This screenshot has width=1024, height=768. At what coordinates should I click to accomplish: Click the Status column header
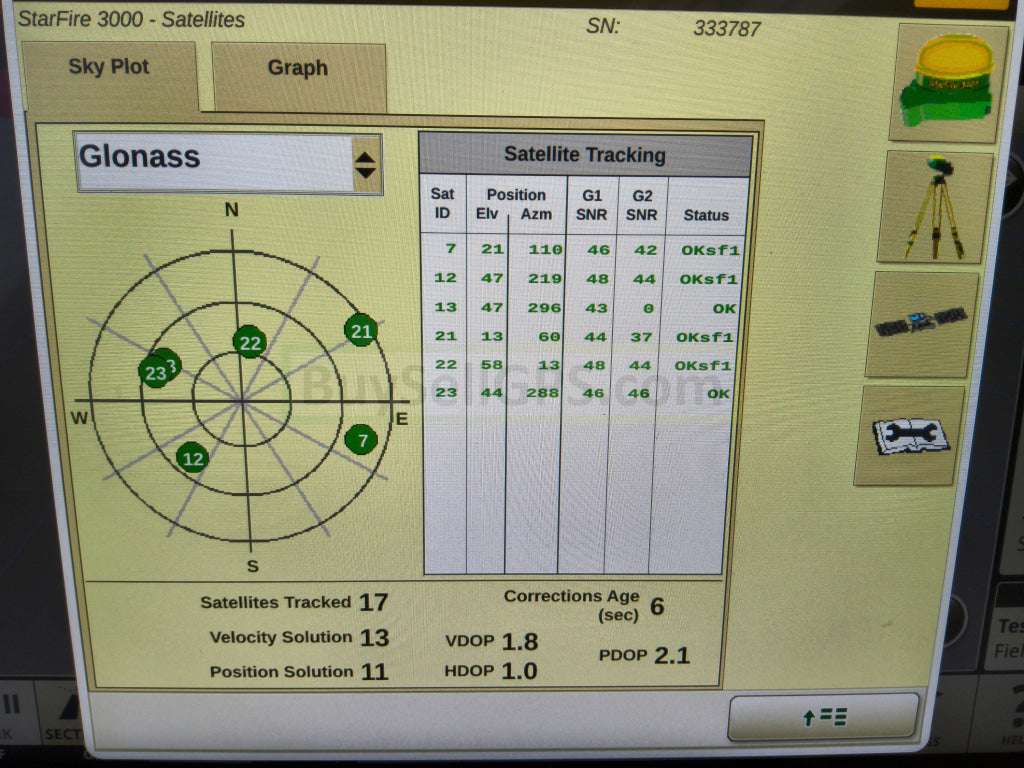(706, 215)
